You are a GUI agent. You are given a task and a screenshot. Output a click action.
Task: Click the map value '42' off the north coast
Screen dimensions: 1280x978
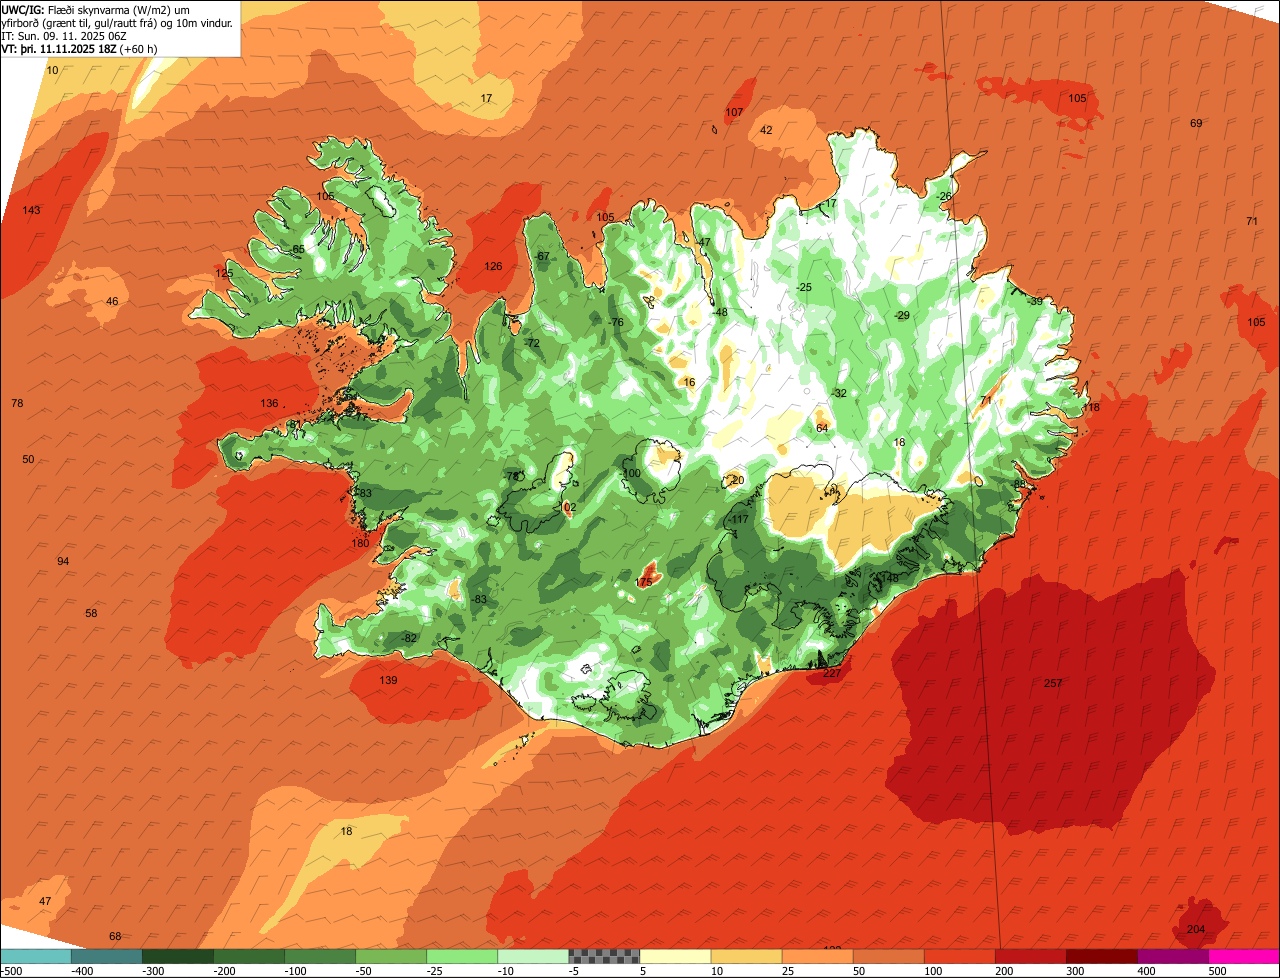click(x=767, y=130)
